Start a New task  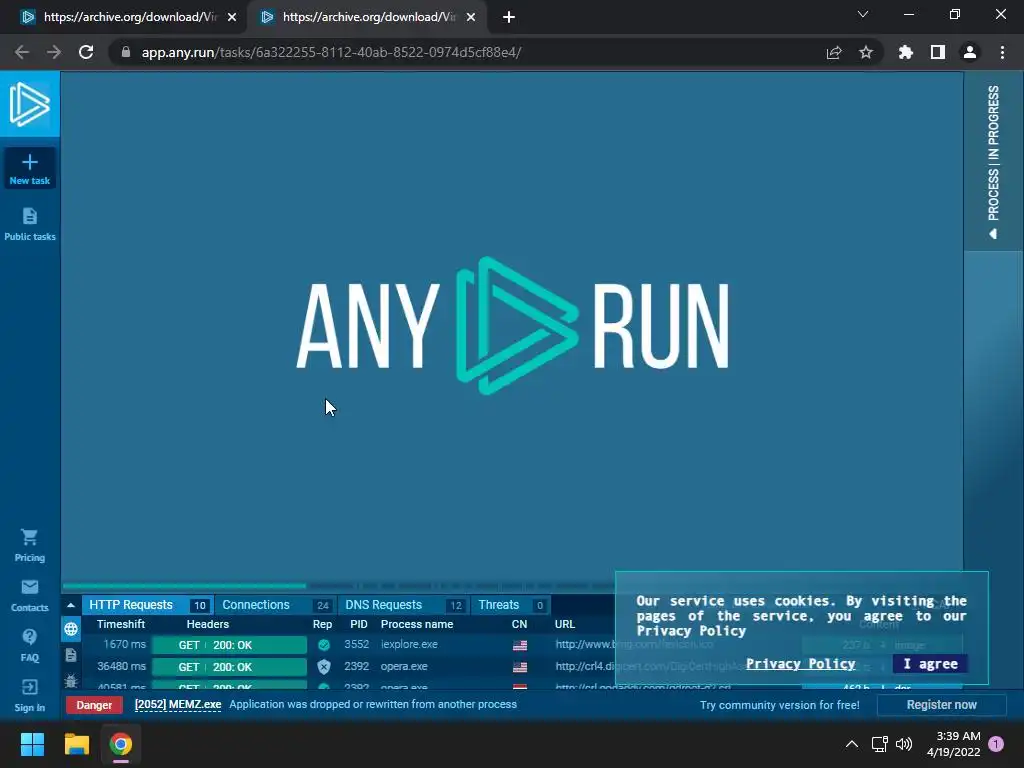29,168
